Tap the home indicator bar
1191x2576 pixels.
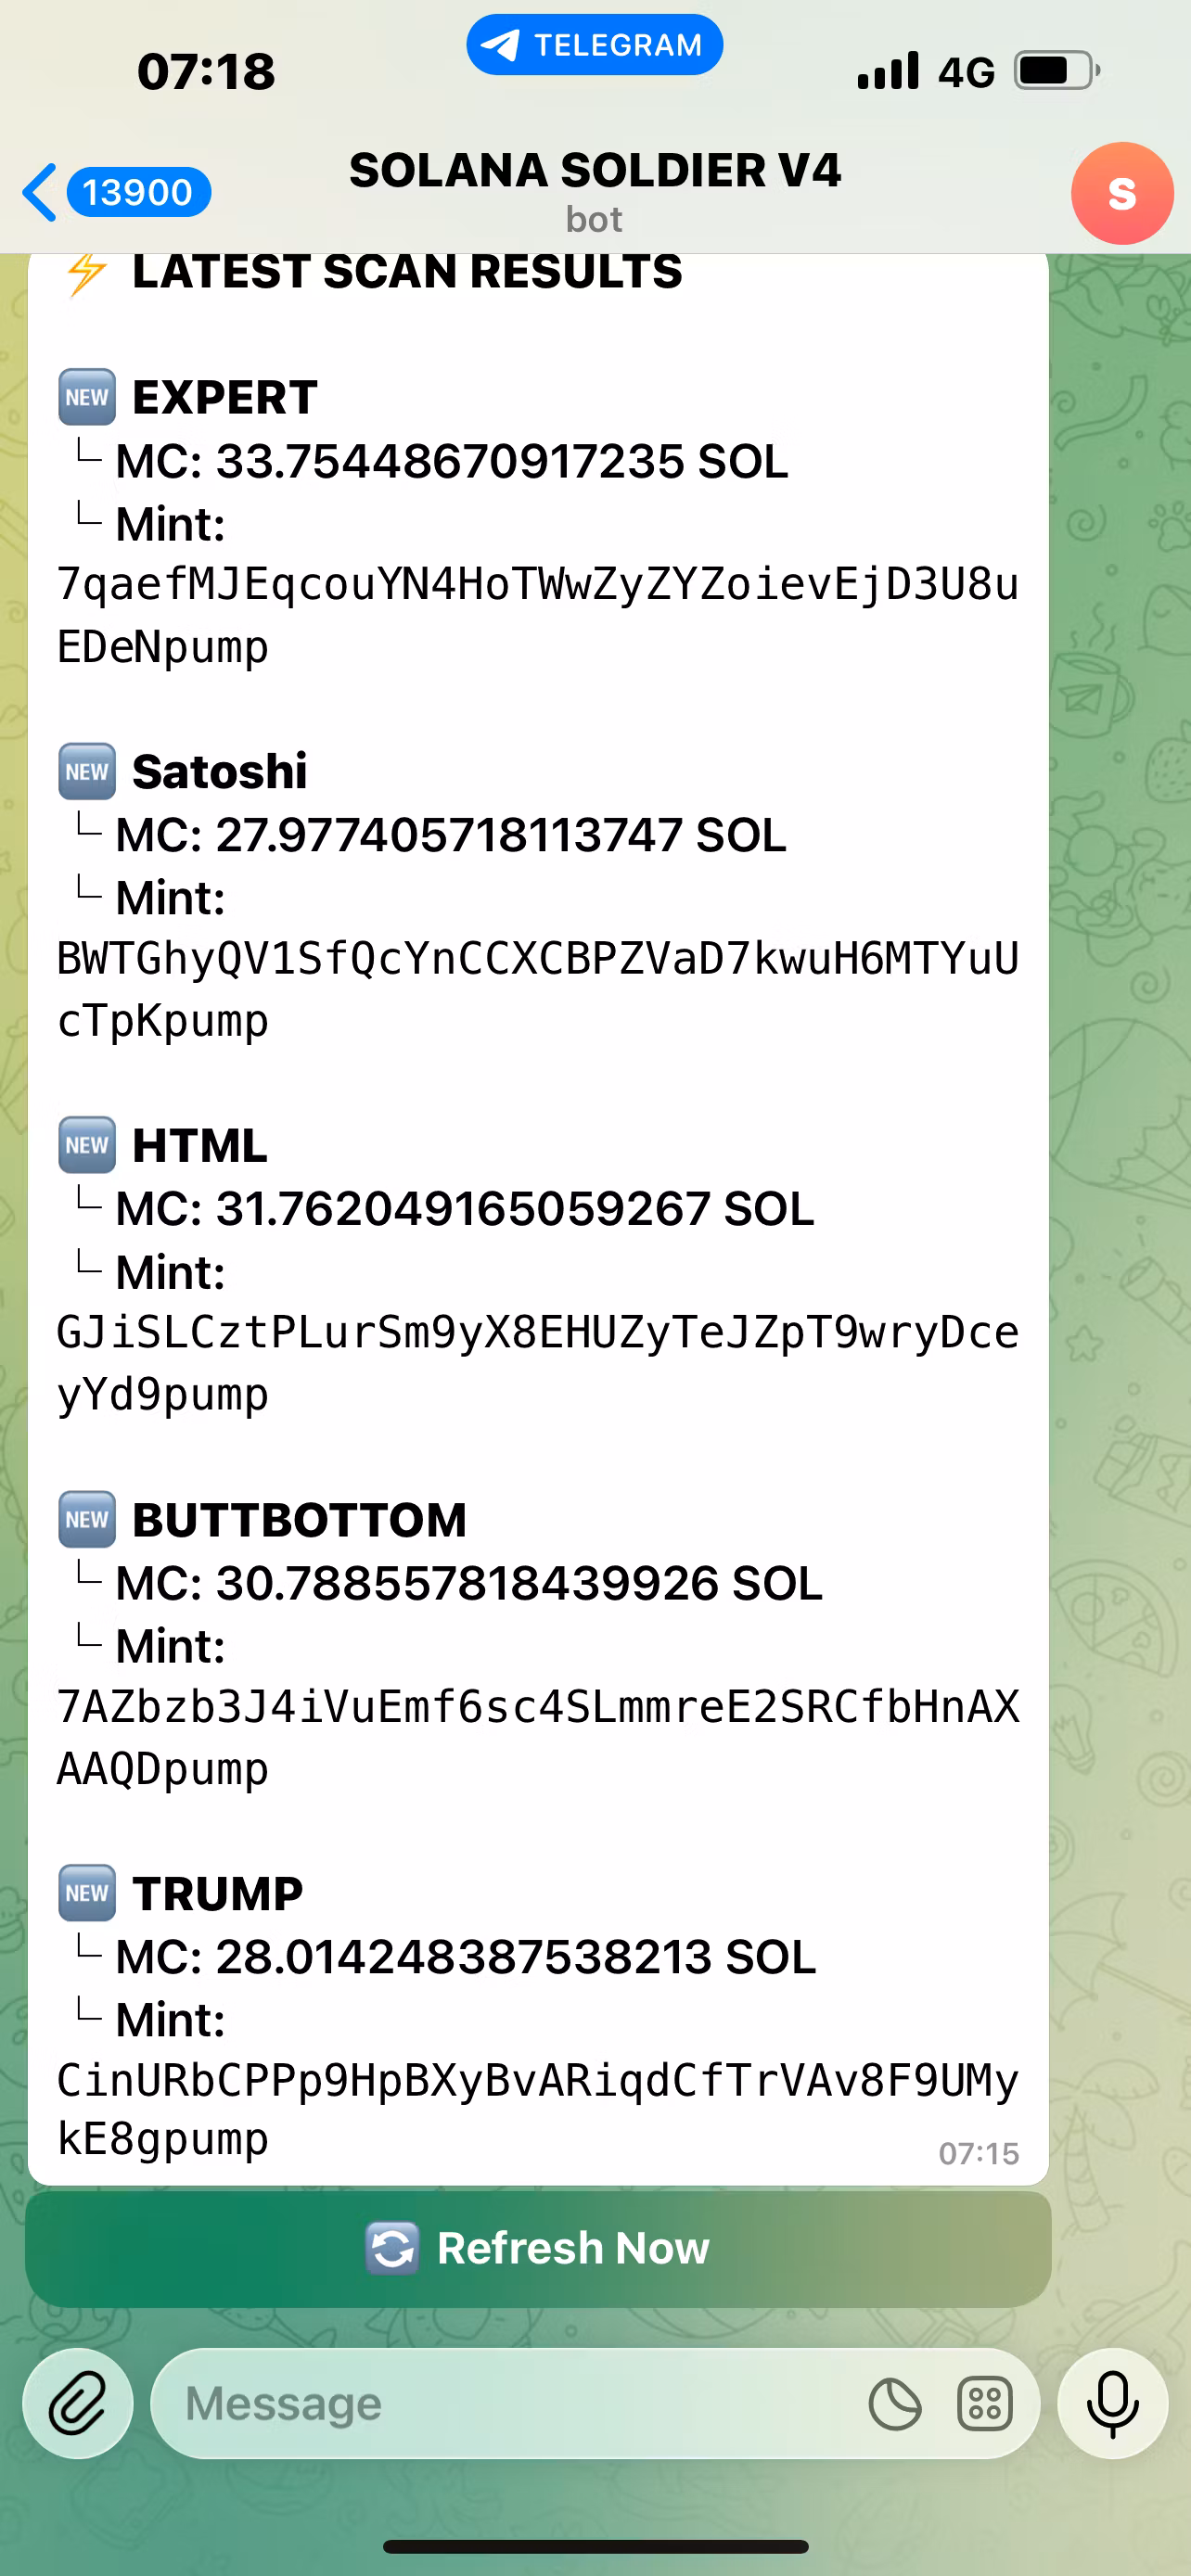[x=595, y=2546]
